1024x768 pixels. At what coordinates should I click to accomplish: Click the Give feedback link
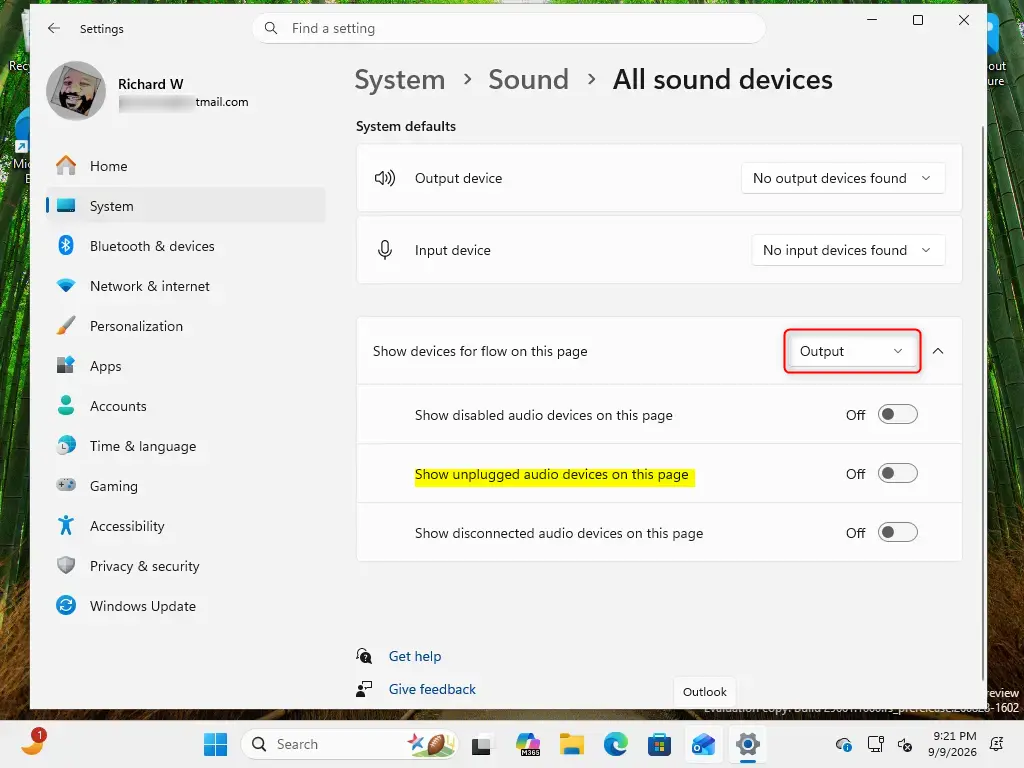click(432, 689)
